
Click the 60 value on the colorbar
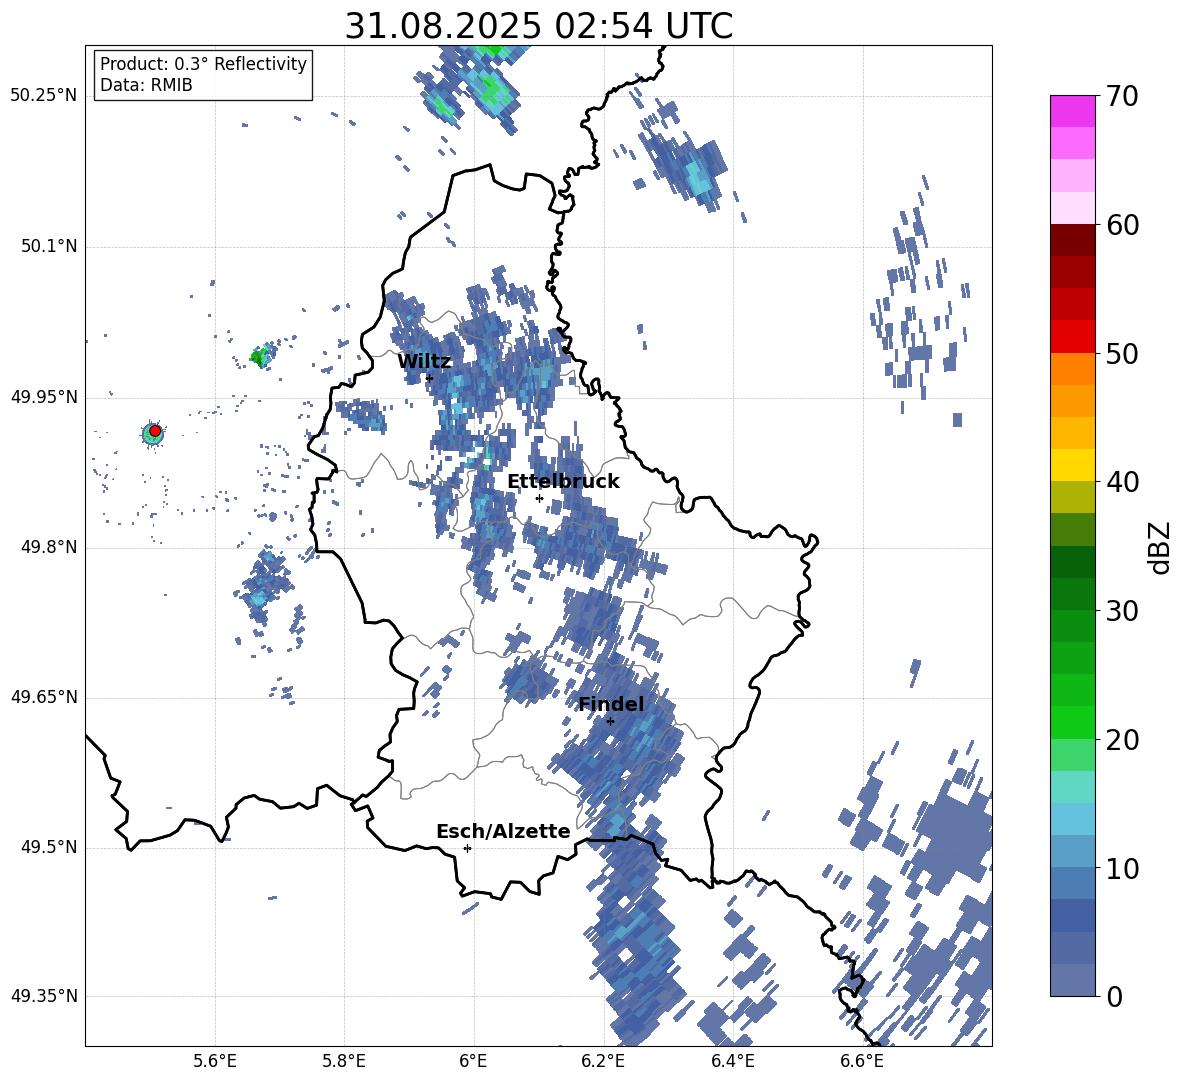point(1122,225)
